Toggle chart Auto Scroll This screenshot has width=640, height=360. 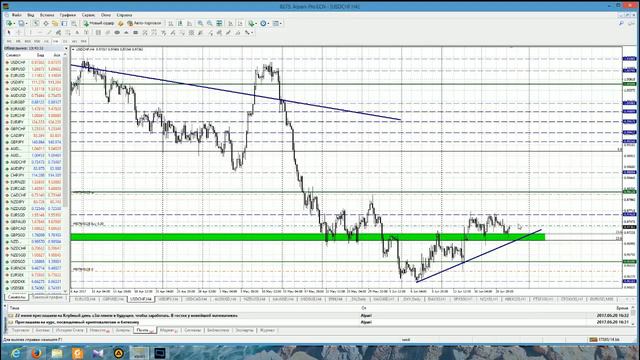[231, 23]
